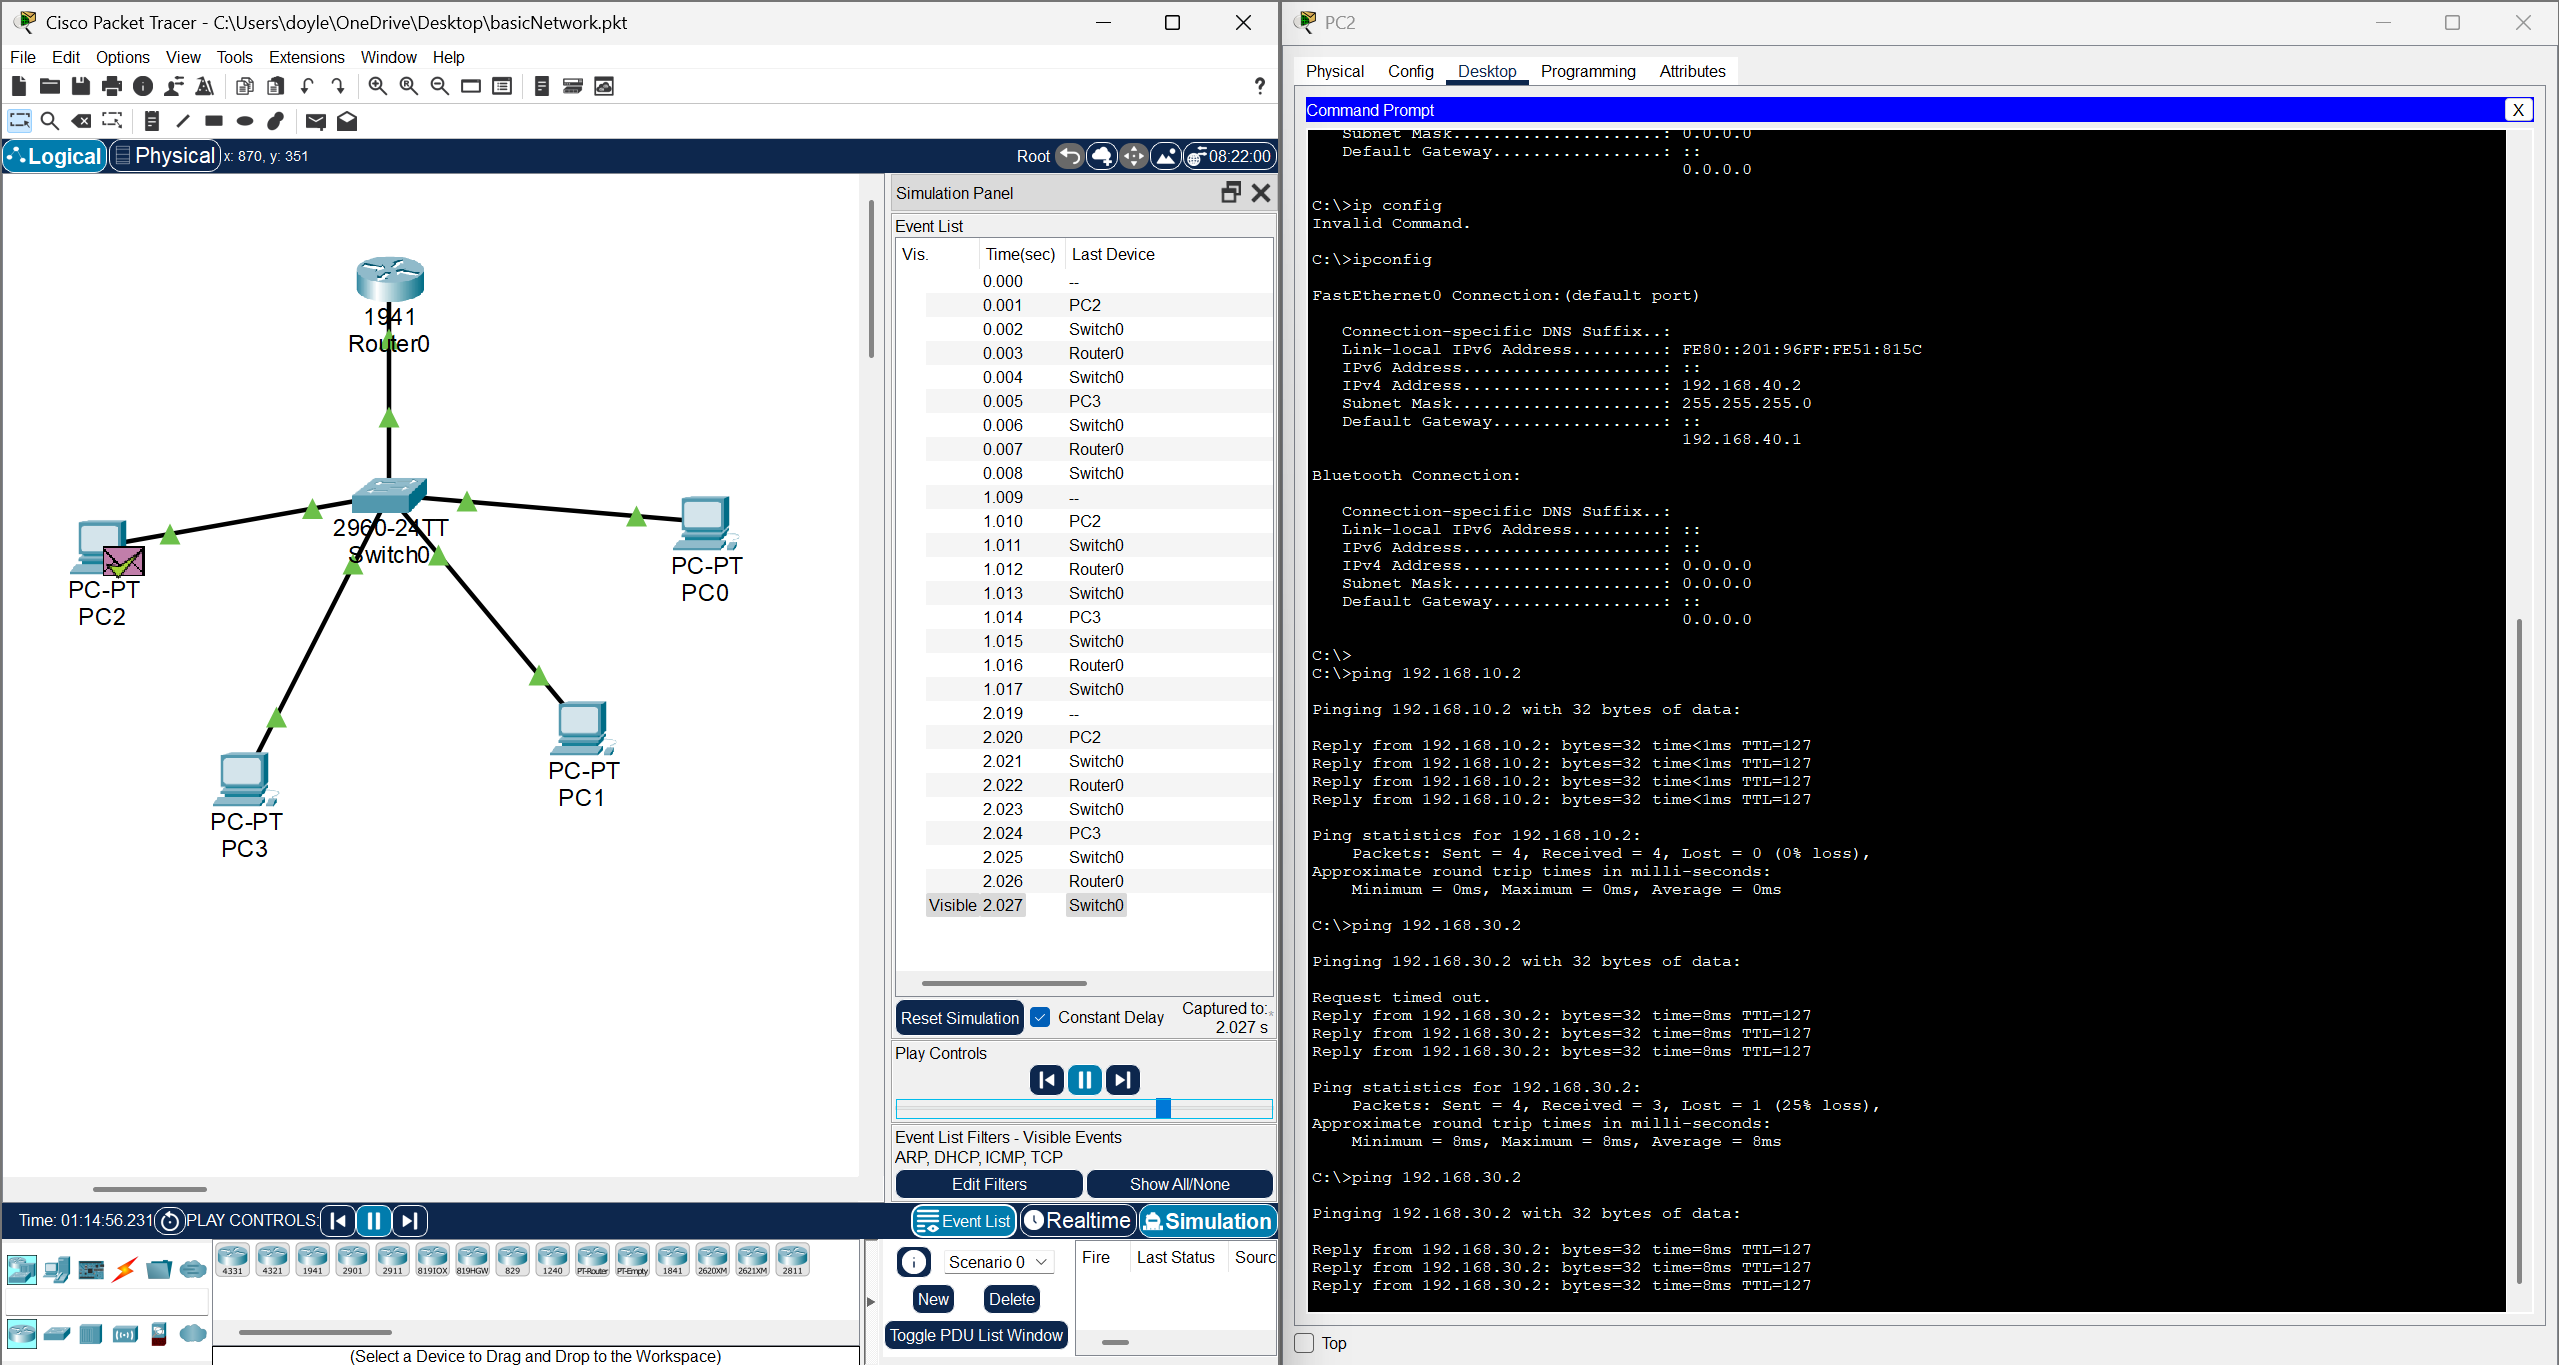This screenshot has width=2559, height=1365.
Task: Click the Print icon in toolbar
Action: pos(112,86)
